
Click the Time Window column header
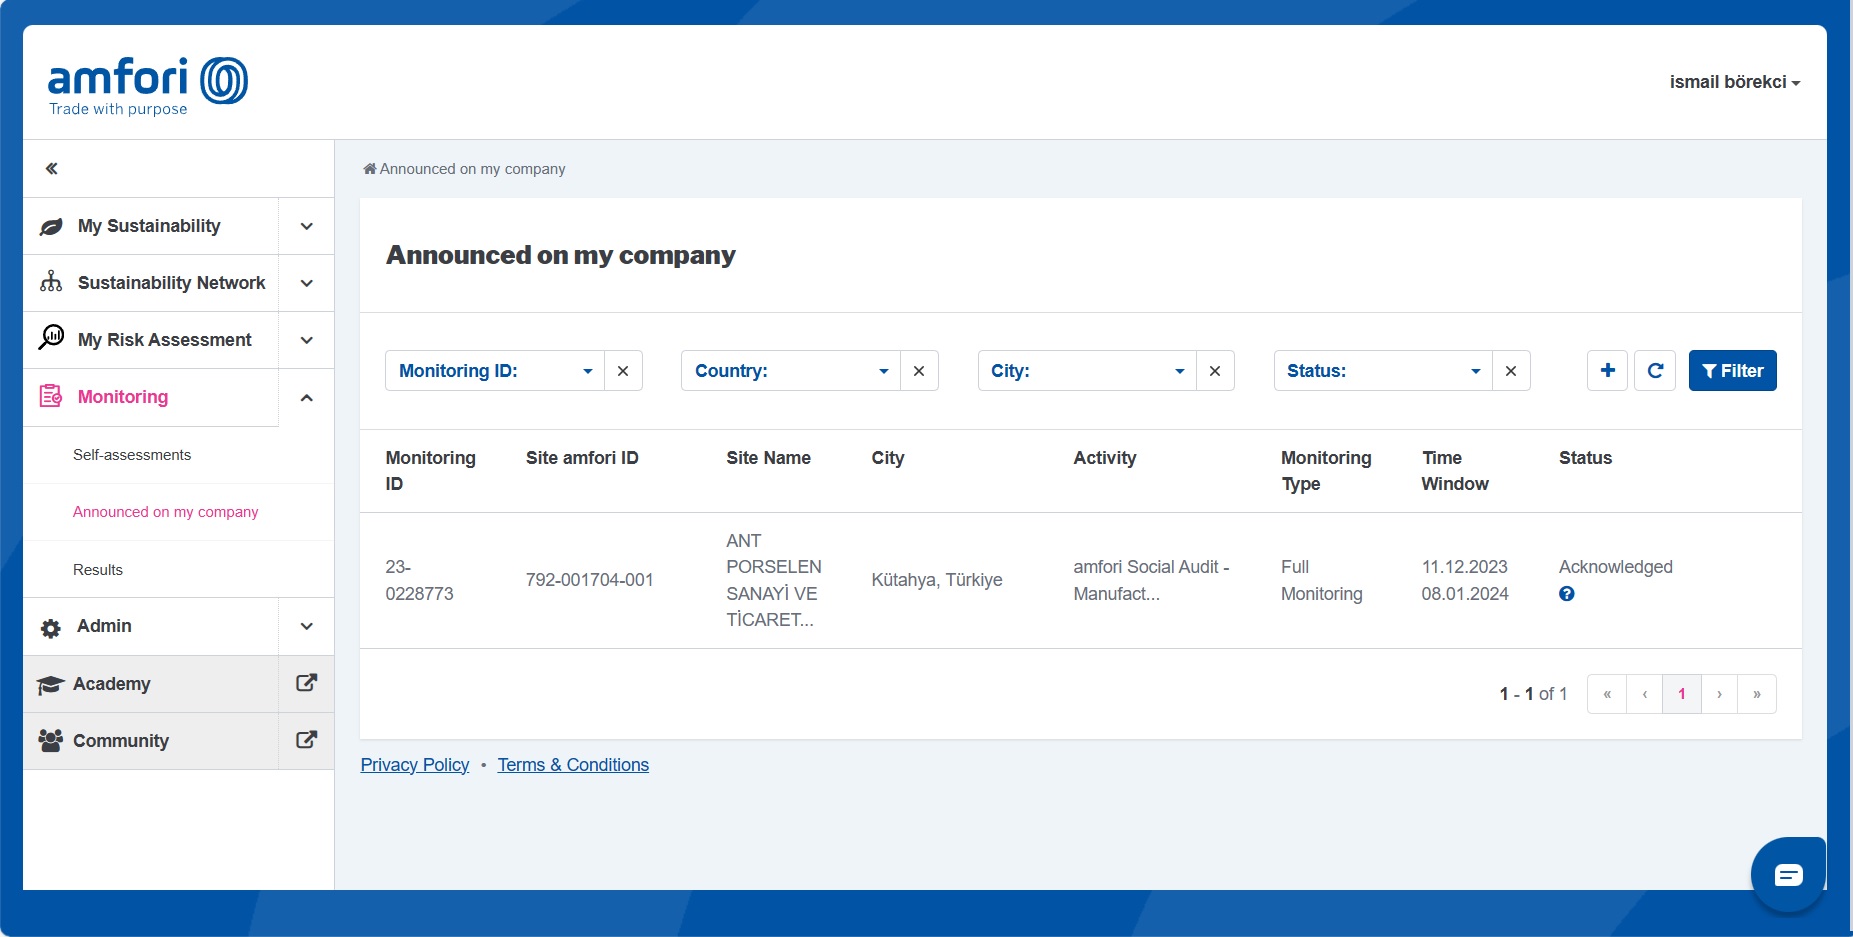point(1455,471)
